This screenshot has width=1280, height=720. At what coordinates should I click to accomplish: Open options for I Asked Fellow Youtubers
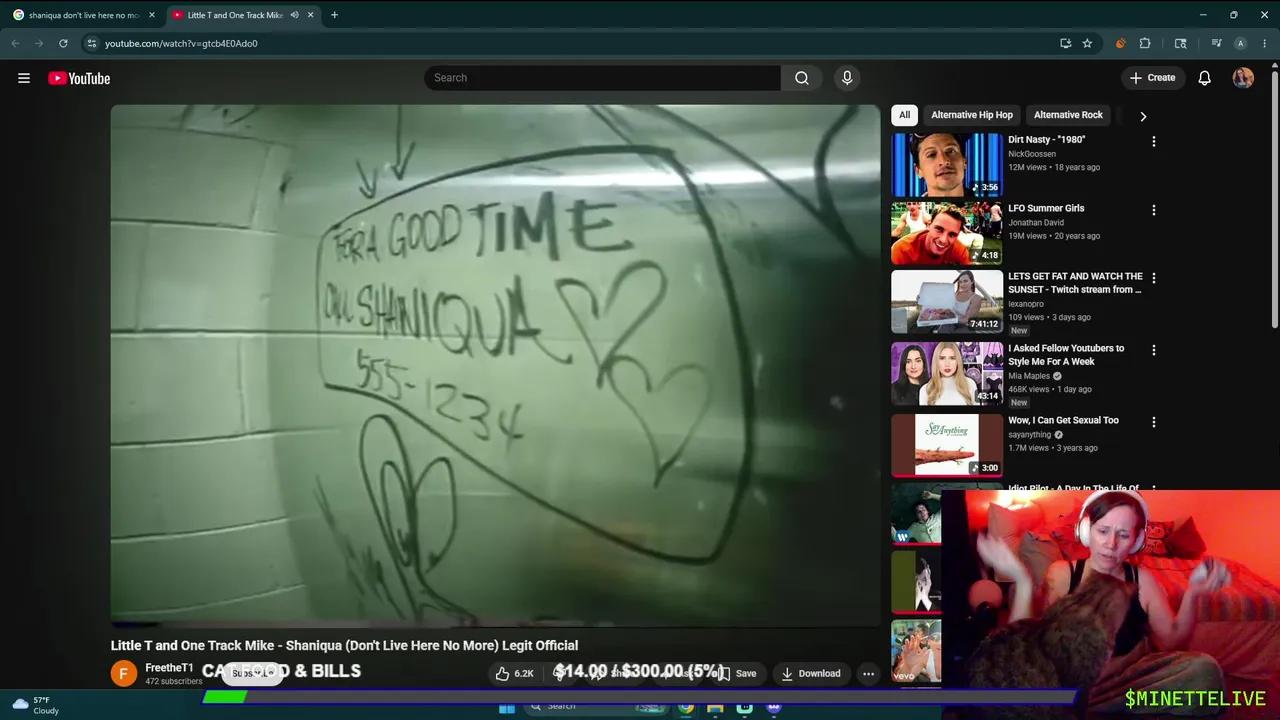[x=1153, y=350]
